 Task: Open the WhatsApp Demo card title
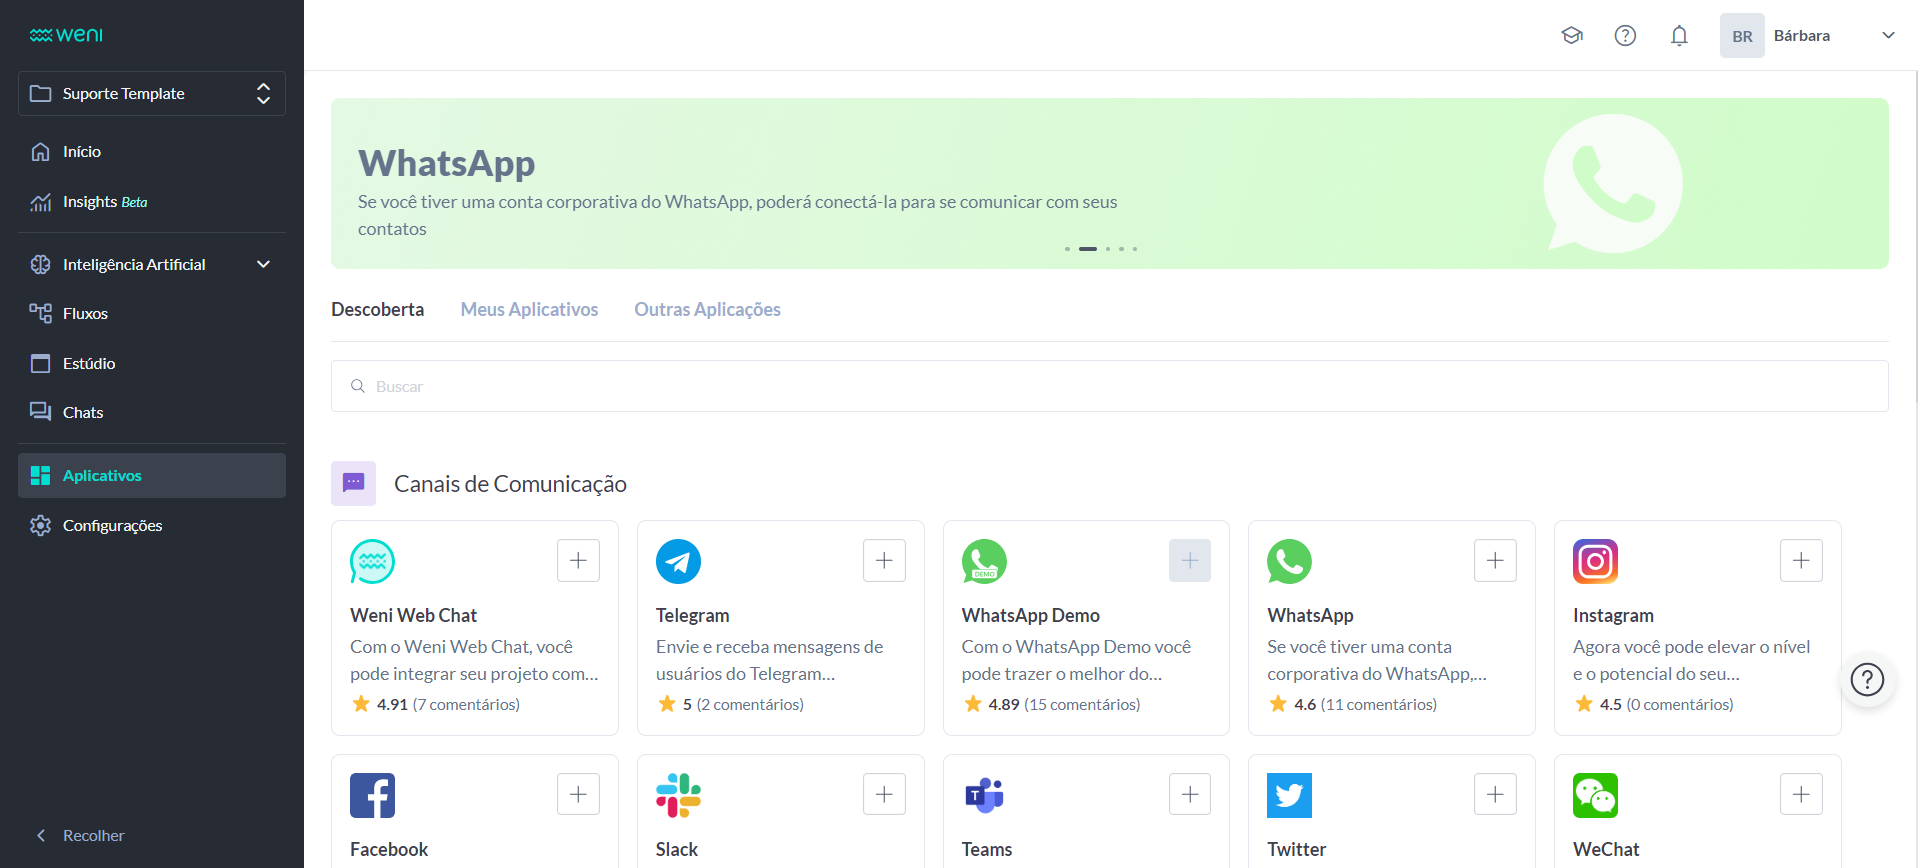[x=1030, y=615]
